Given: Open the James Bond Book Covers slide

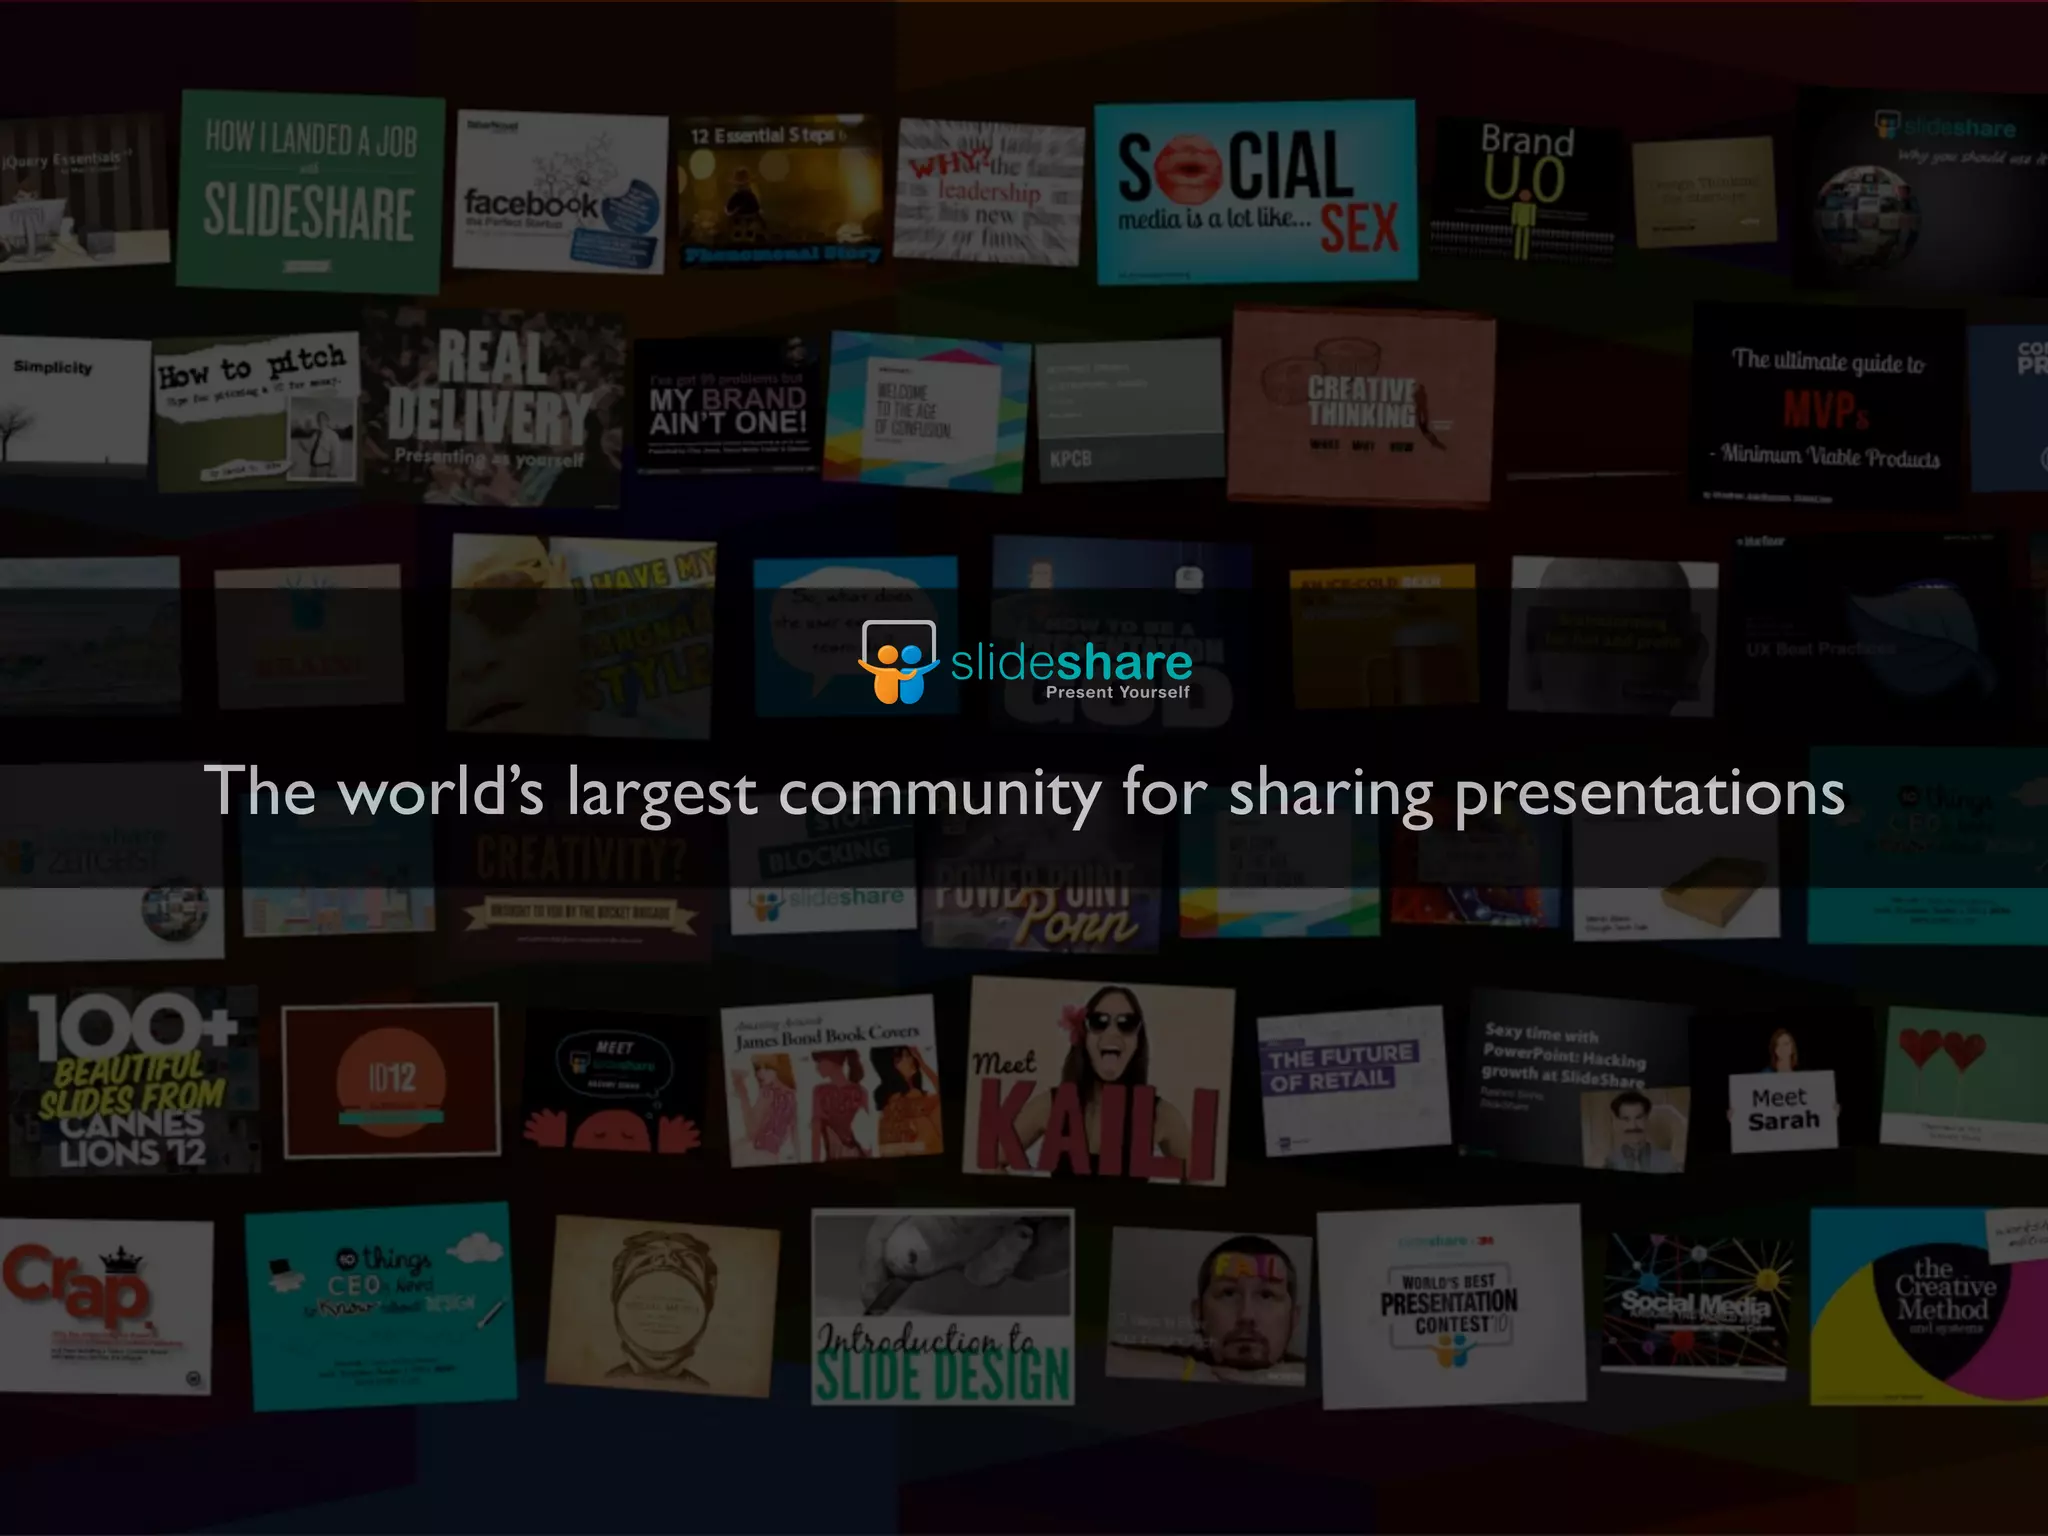Looking at the screenshot, I should pos(830,1080).
